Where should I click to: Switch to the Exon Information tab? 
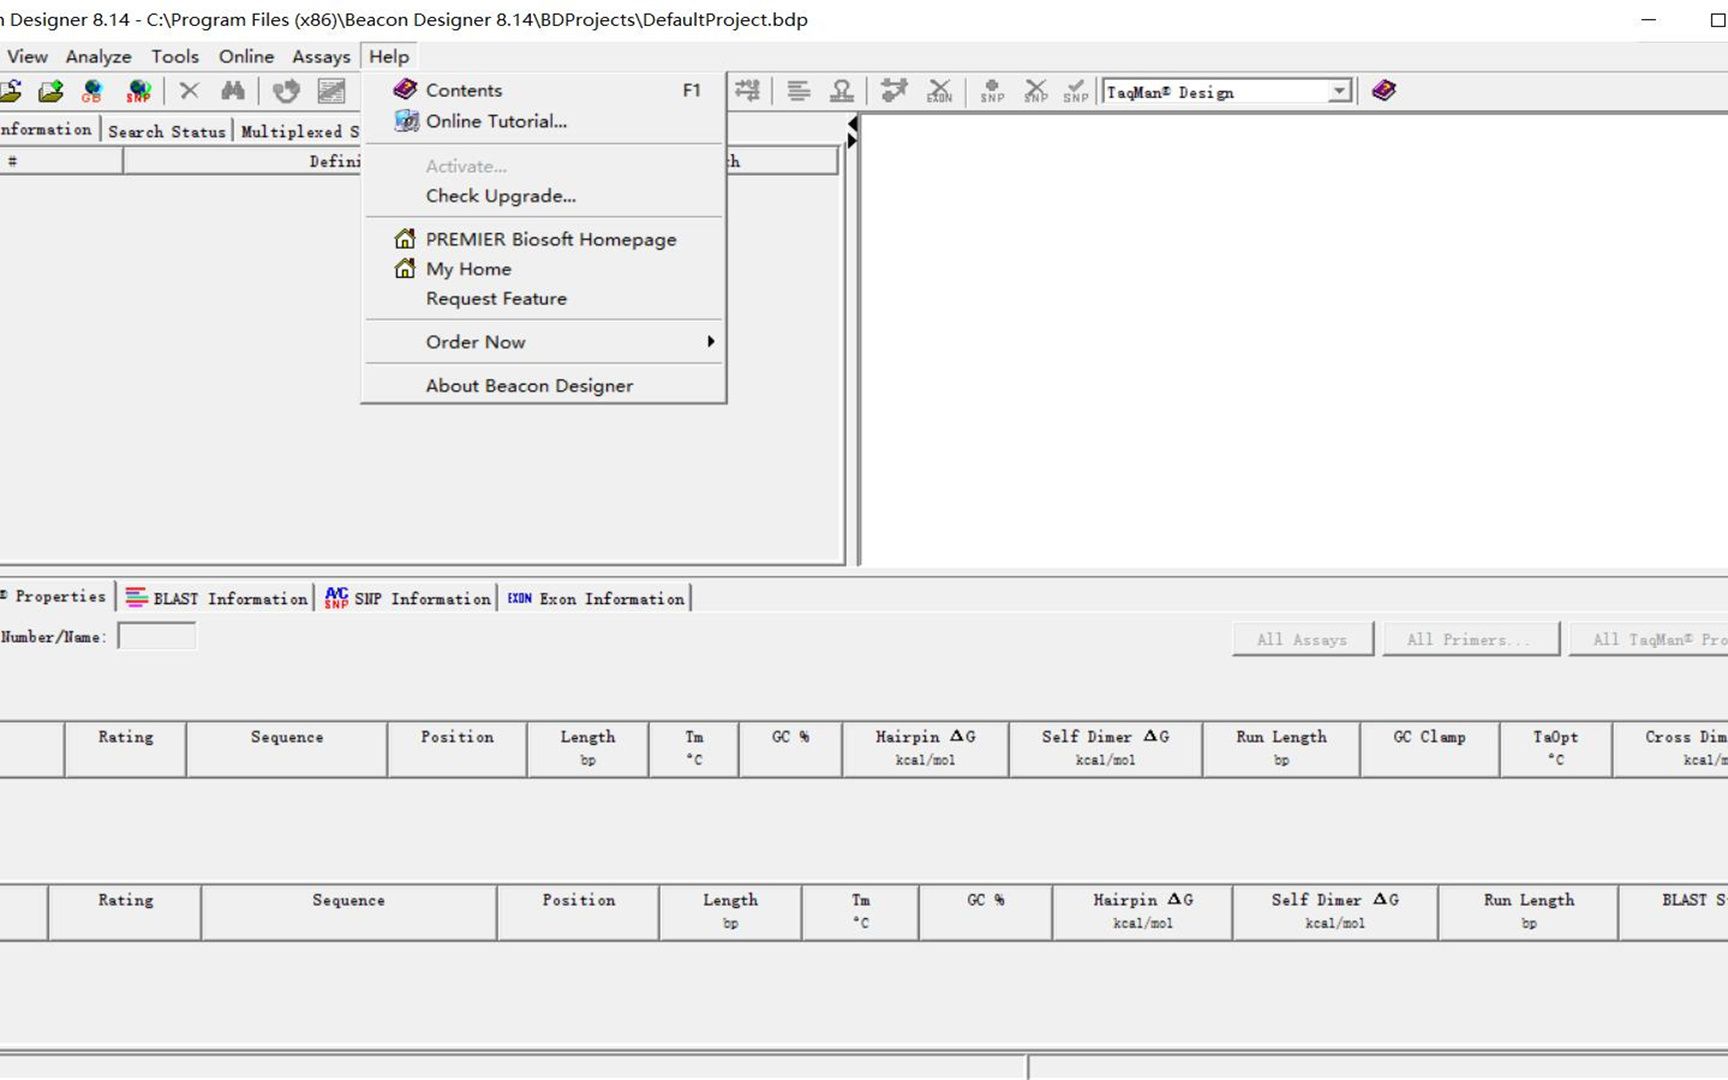(x=596, y=598)
